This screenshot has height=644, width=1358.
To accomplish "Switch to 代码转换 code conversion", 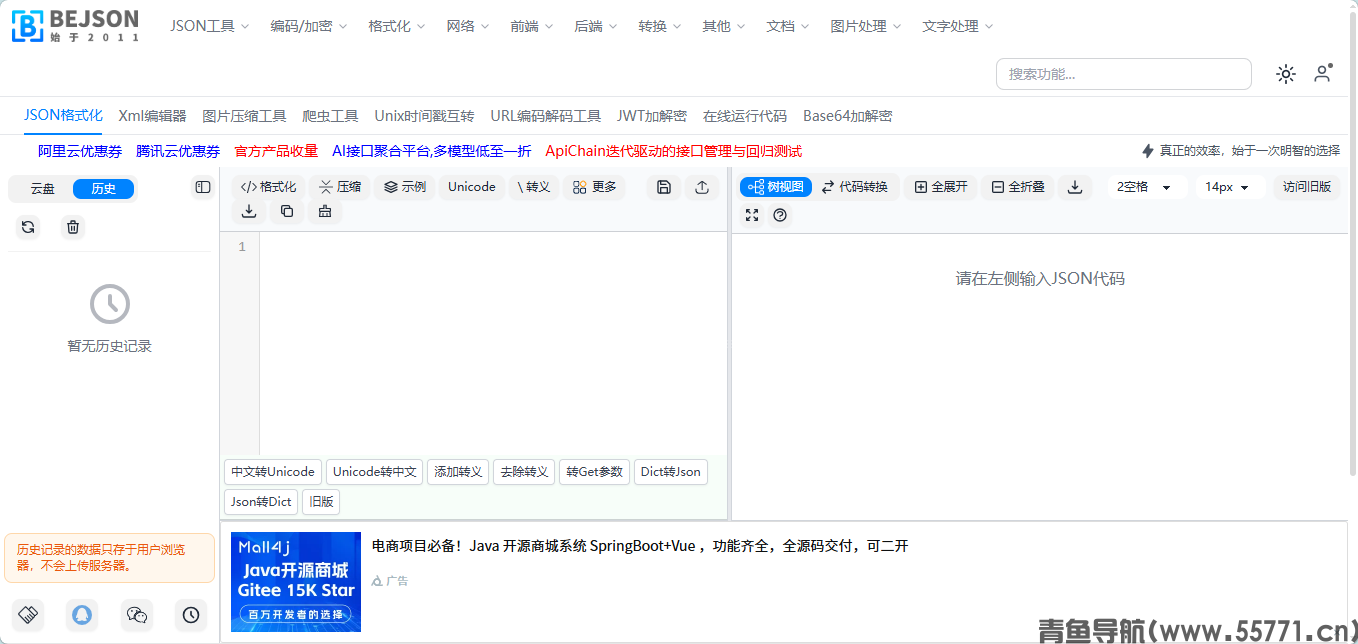I will coord(855,187).
